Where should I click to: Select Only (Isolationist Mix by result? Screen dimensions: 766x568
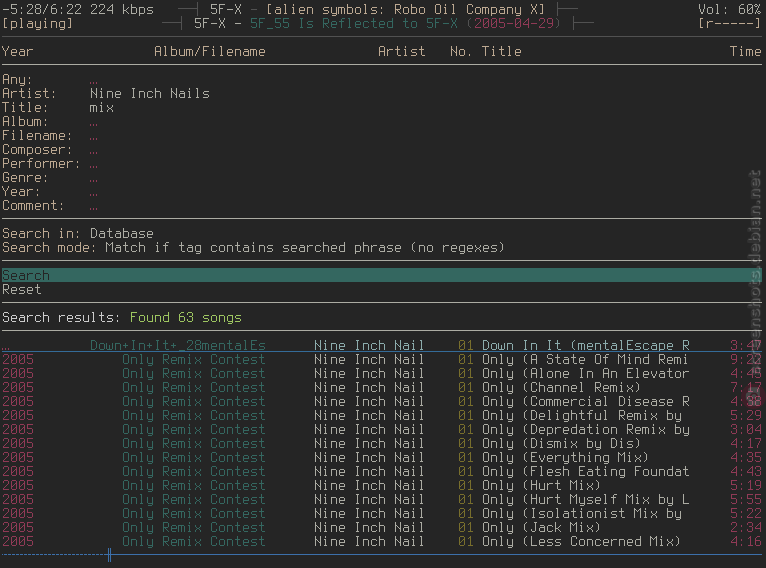click(x=381, y=513)
